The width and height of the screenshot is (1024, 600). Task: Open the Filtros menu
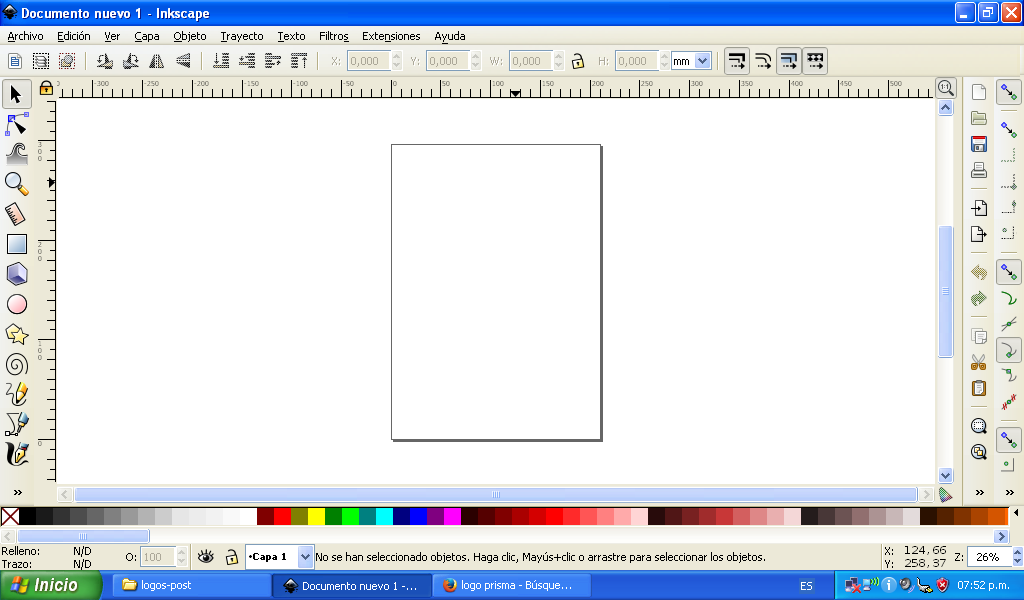pyautogui.click(x=334, y=36)
